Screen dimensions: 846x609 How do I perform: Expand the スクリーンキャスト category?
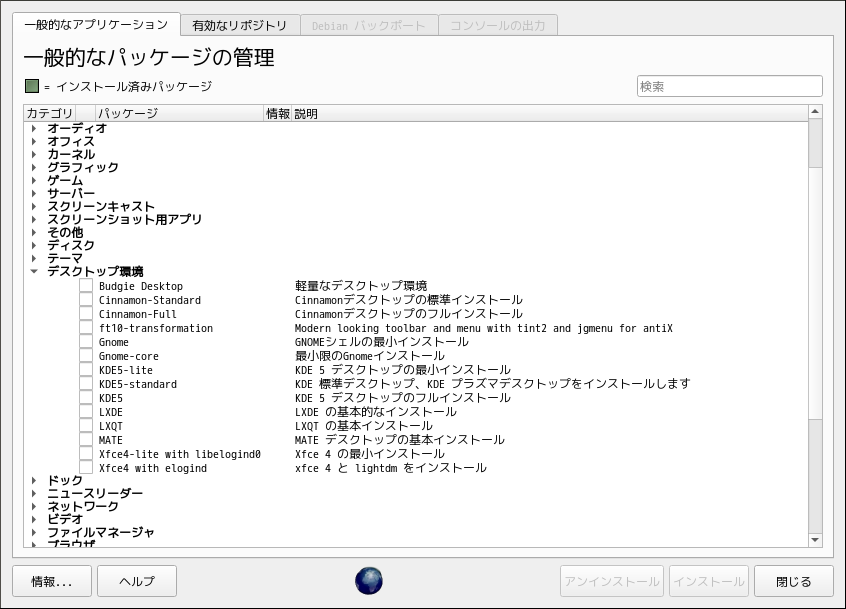(x=34, y=206)
